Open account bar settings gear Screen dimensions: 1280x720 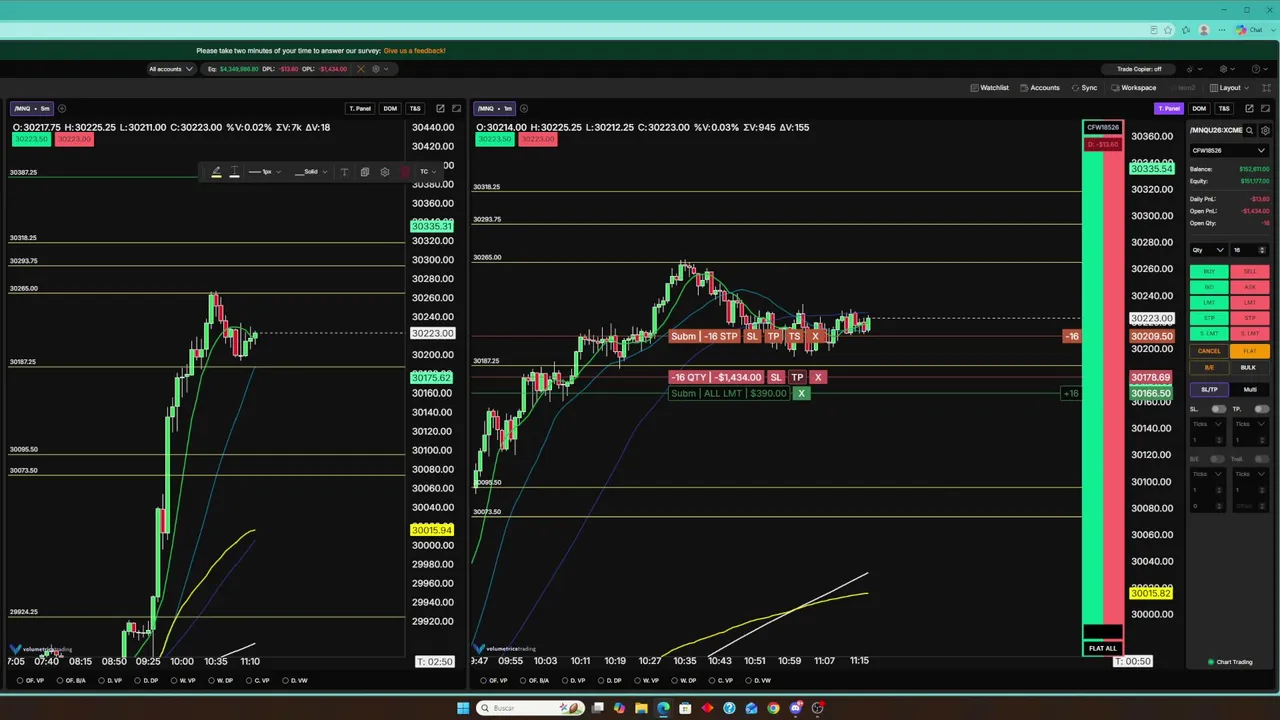[376, 69]
